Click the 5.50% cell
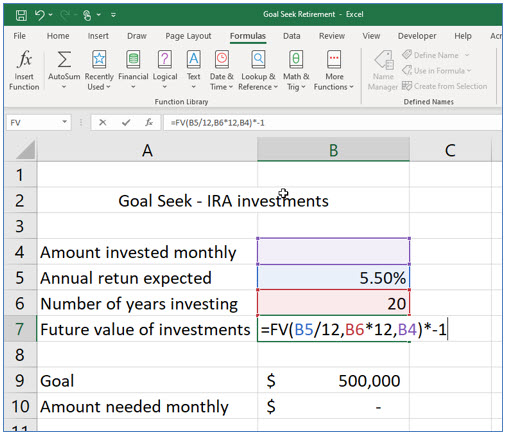This screenshot has width=506, height=434. click(x=333, y=278)
